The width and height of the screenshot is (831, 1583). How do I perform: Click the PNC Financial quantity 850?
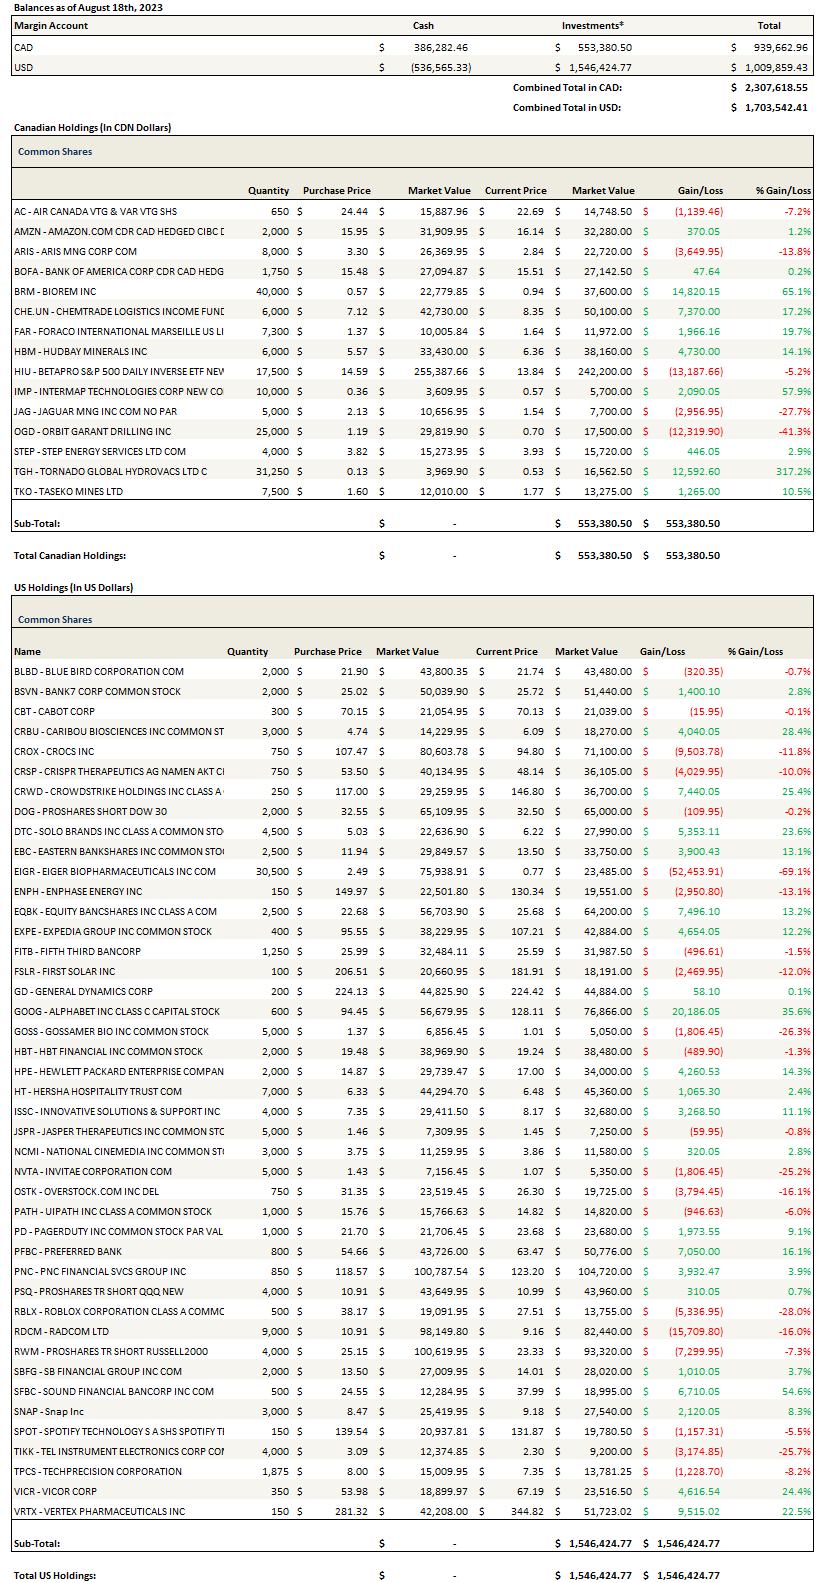[x=279, y=1272]
